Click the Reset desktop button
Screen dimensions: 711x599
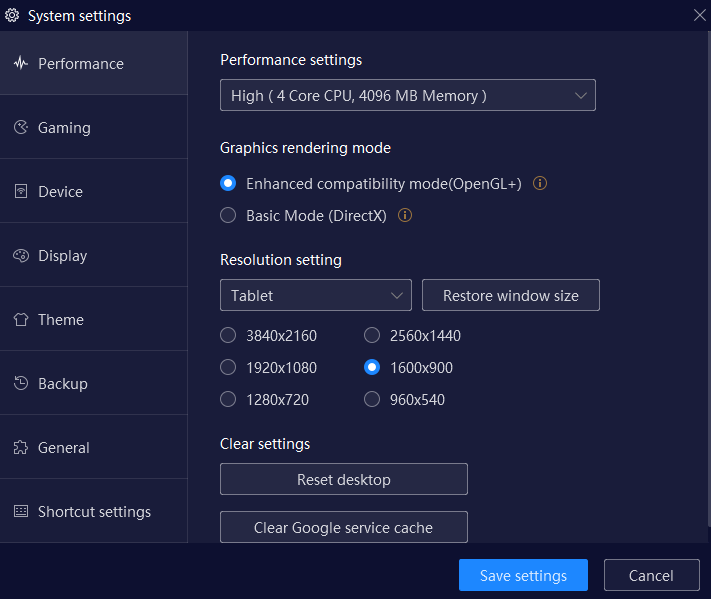(344, 479)
